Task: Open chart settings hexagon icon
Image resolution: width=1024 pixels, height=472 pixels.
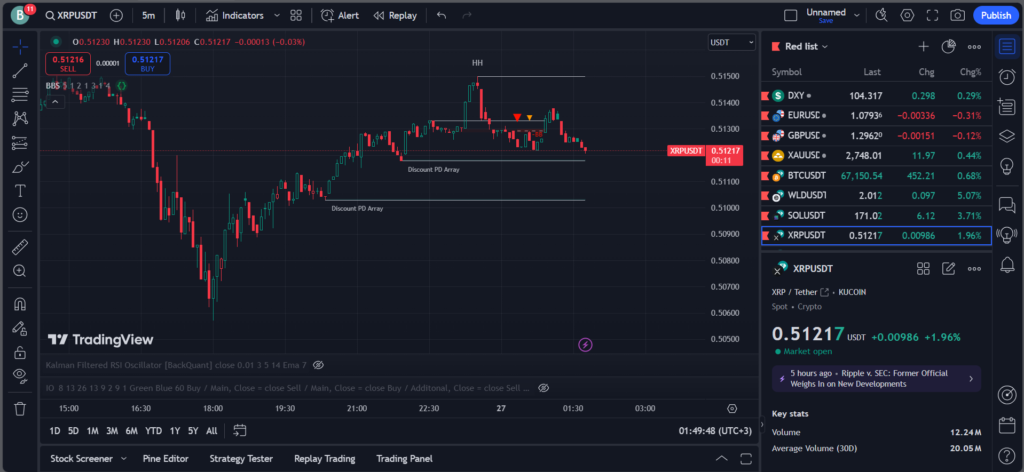Action: 907,15
